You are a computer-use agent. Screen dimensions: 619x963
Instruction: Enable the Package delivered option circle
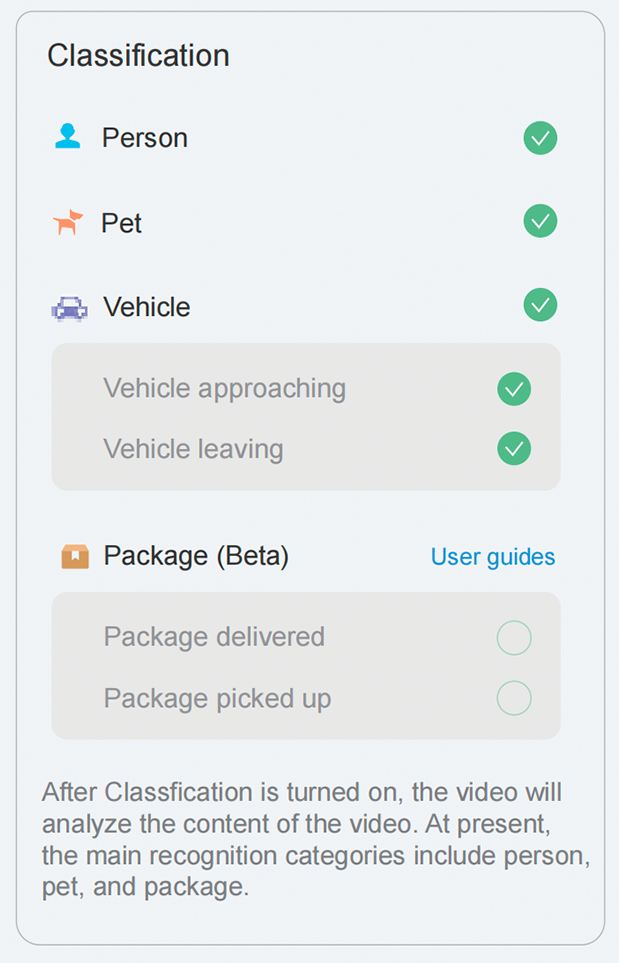tap(514, 637)
